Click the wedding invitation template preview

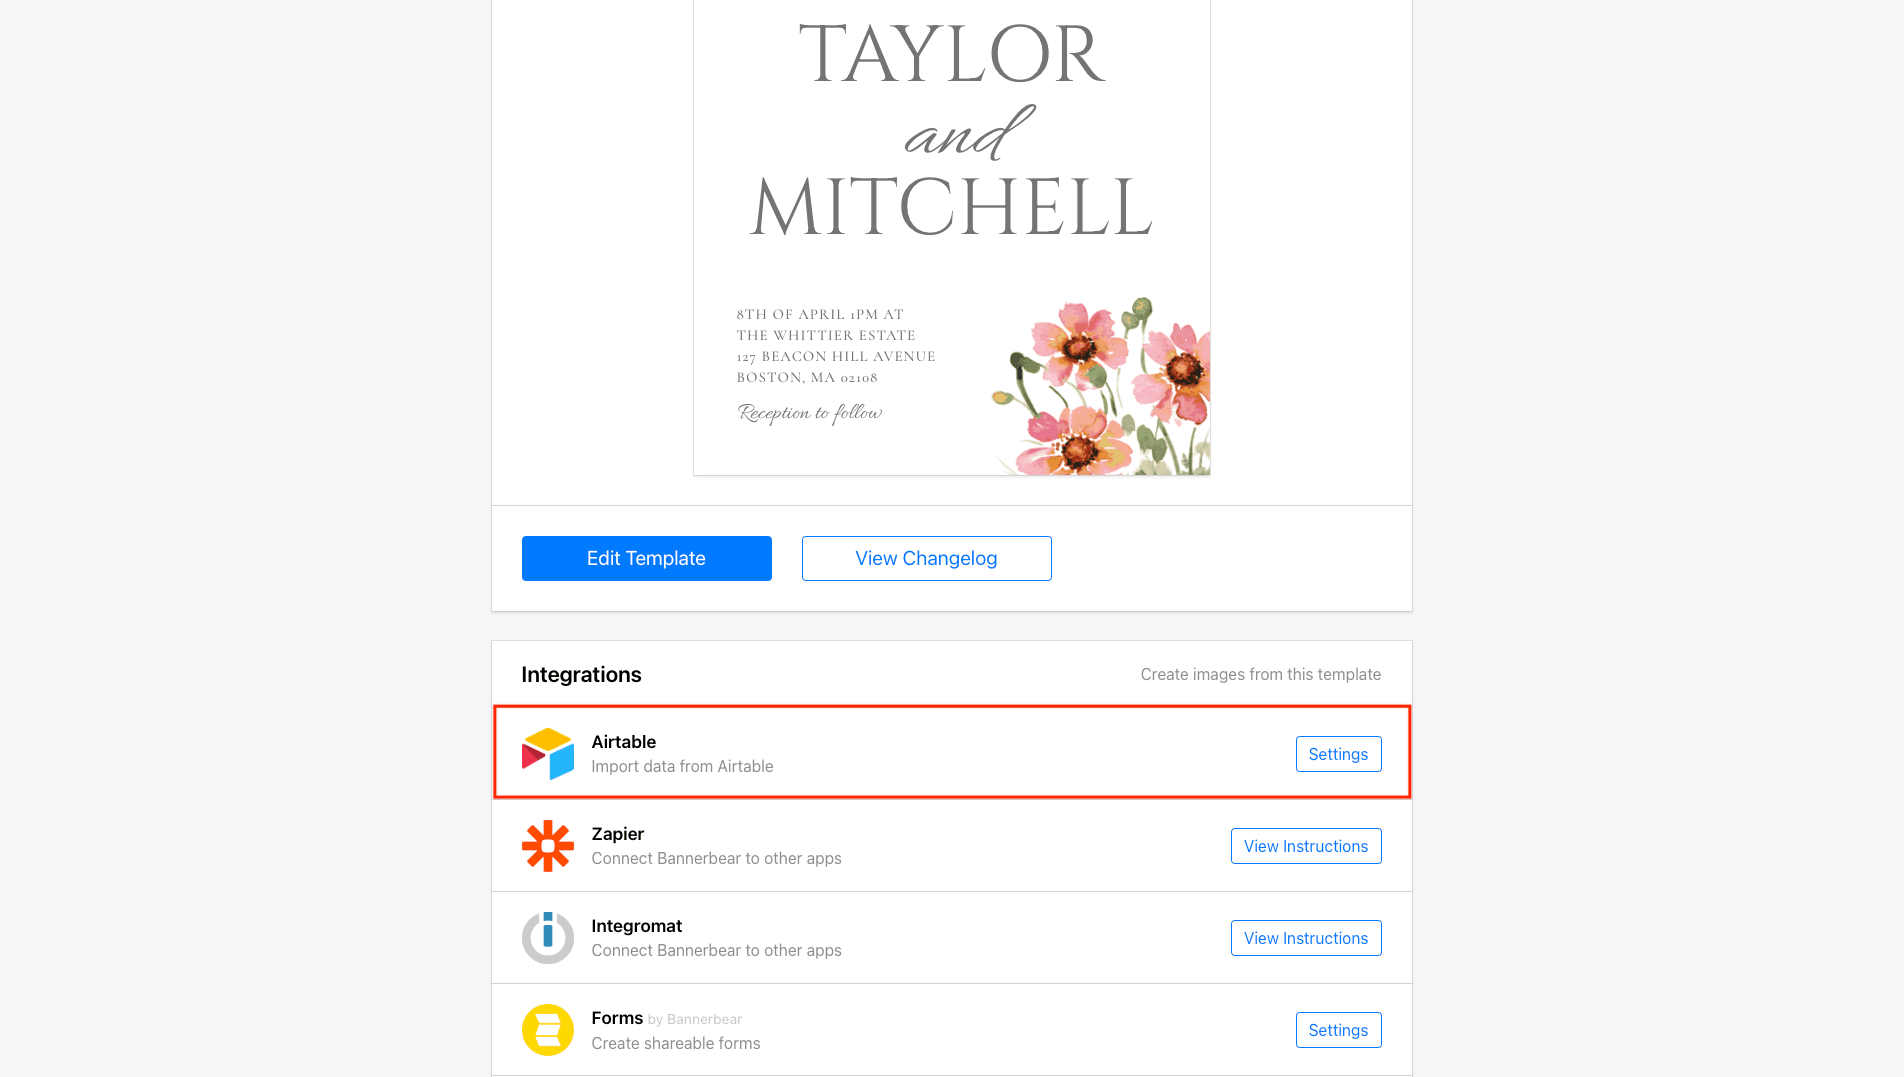pos(951,236)
